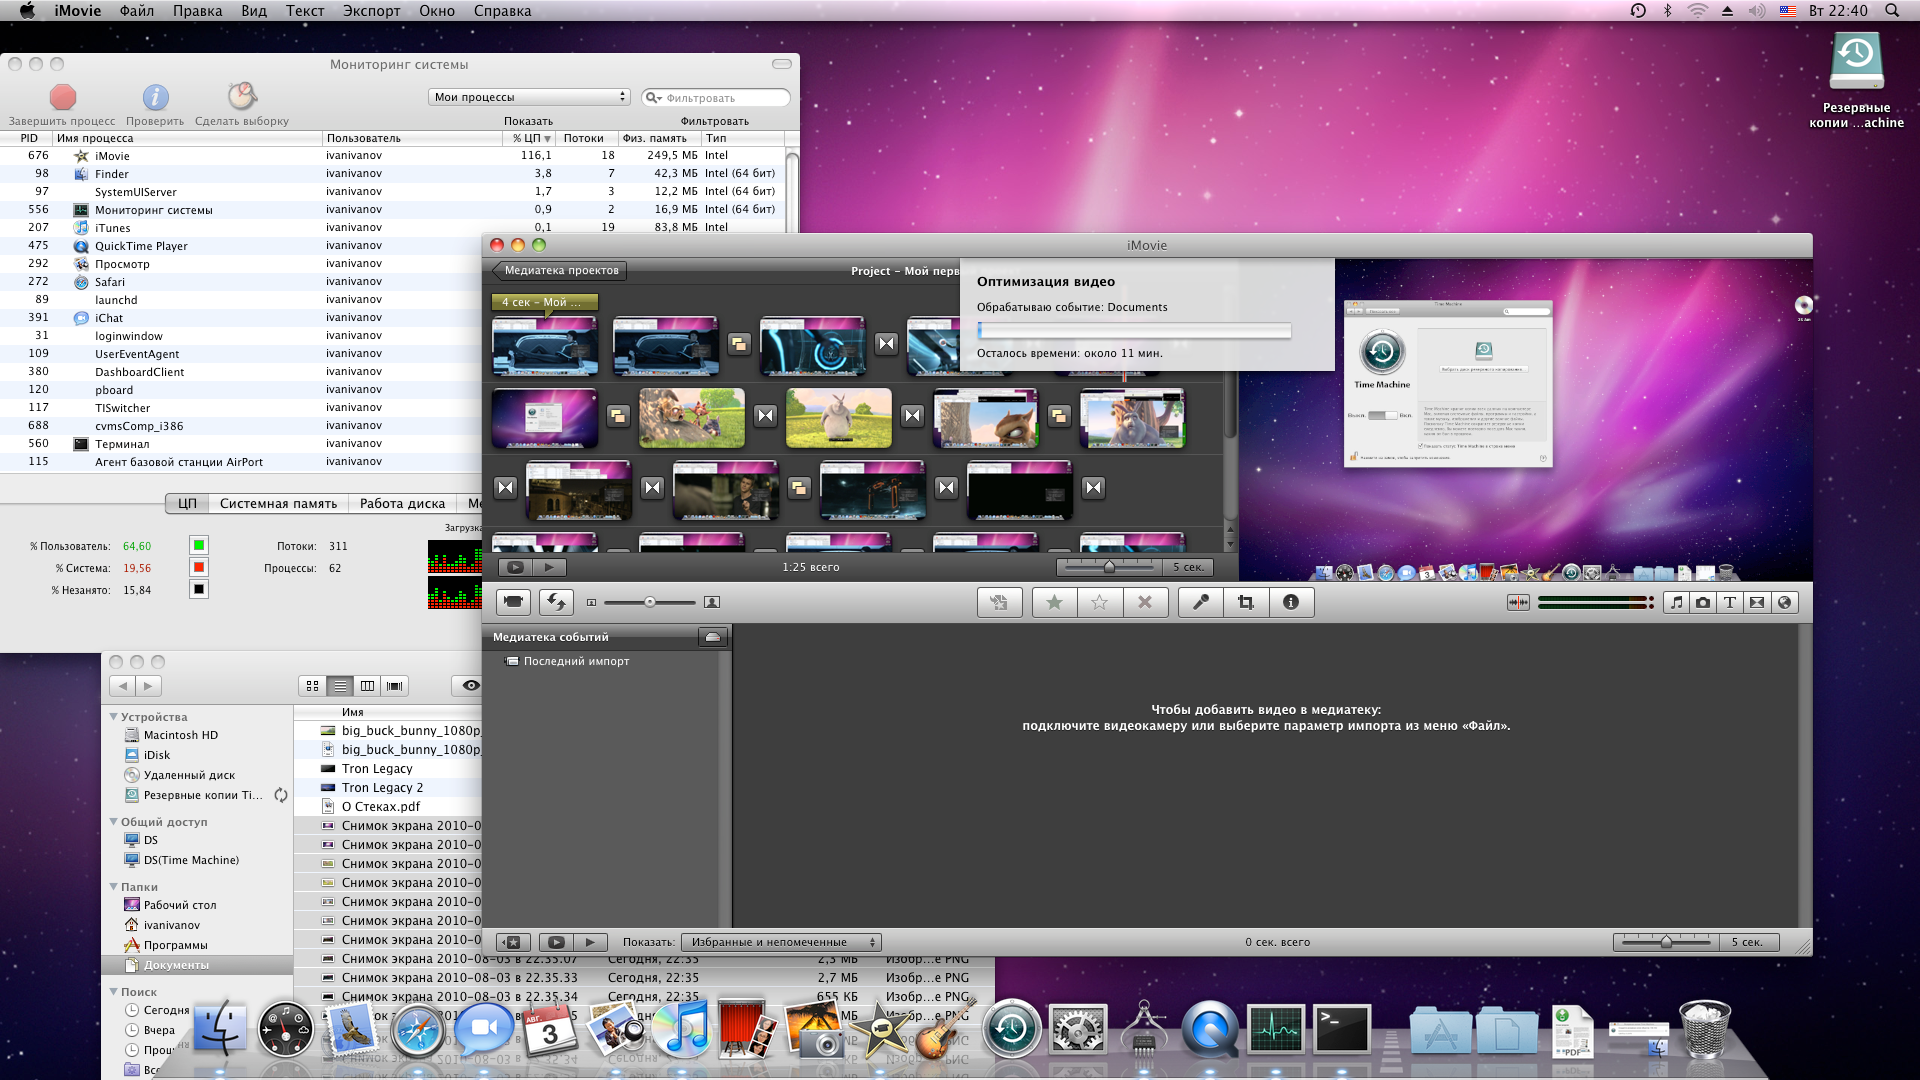This screenshot has height=1080, width=1920.
Task: Open the 'Избранные и непомеченные' popup
Action: (x=780, y=942)
